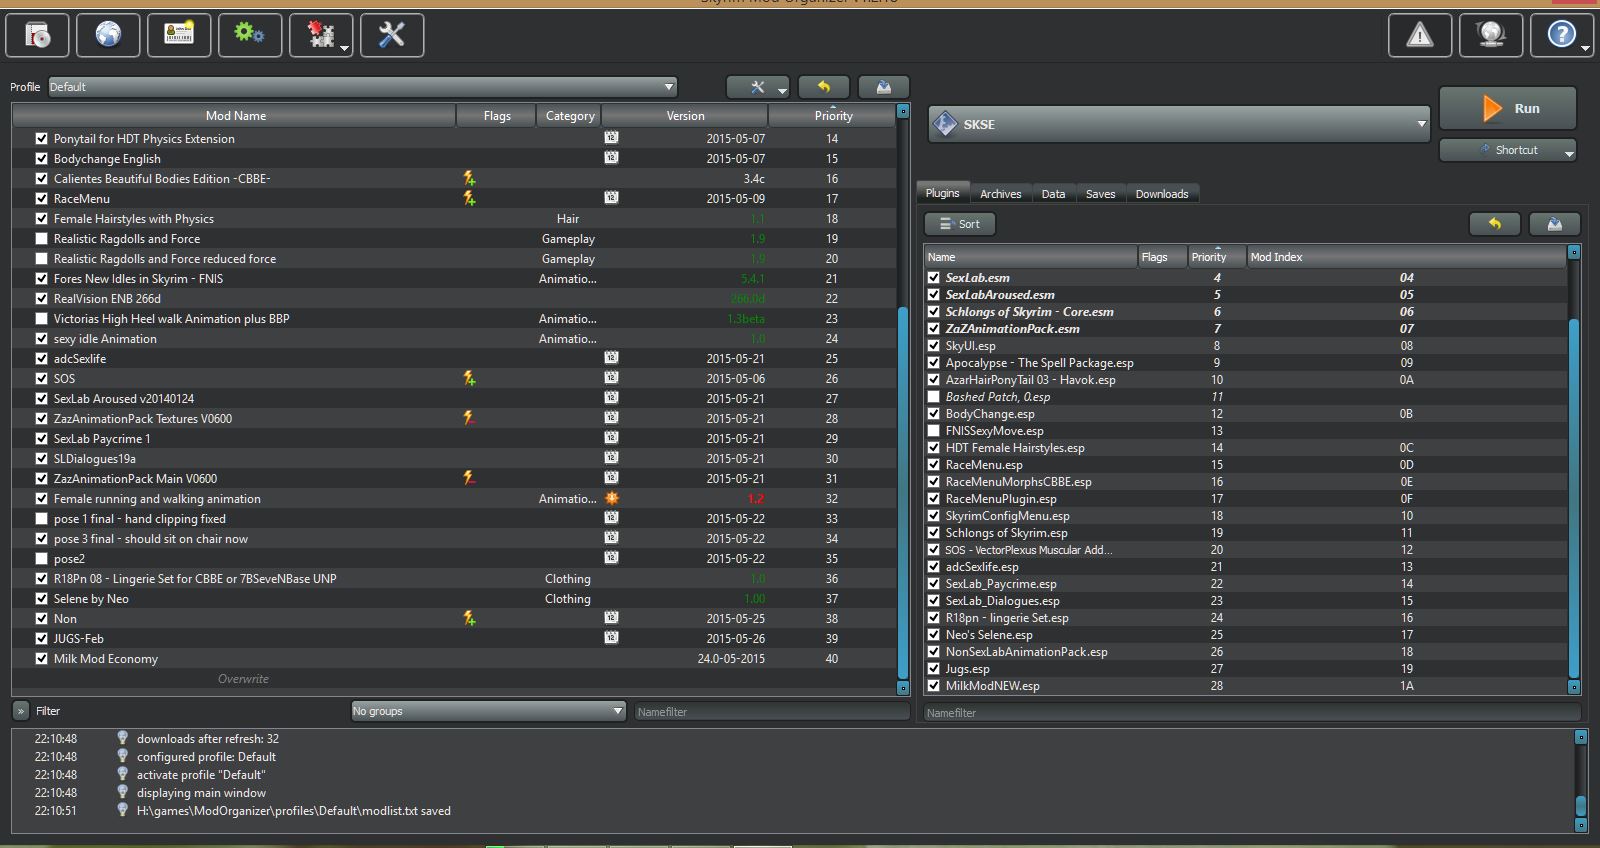The image size is (1600, 848).
Task: Click the lightning flag on Calientes Beautiful Bodies
Action: pyautogui.click(x=469, y=179)
